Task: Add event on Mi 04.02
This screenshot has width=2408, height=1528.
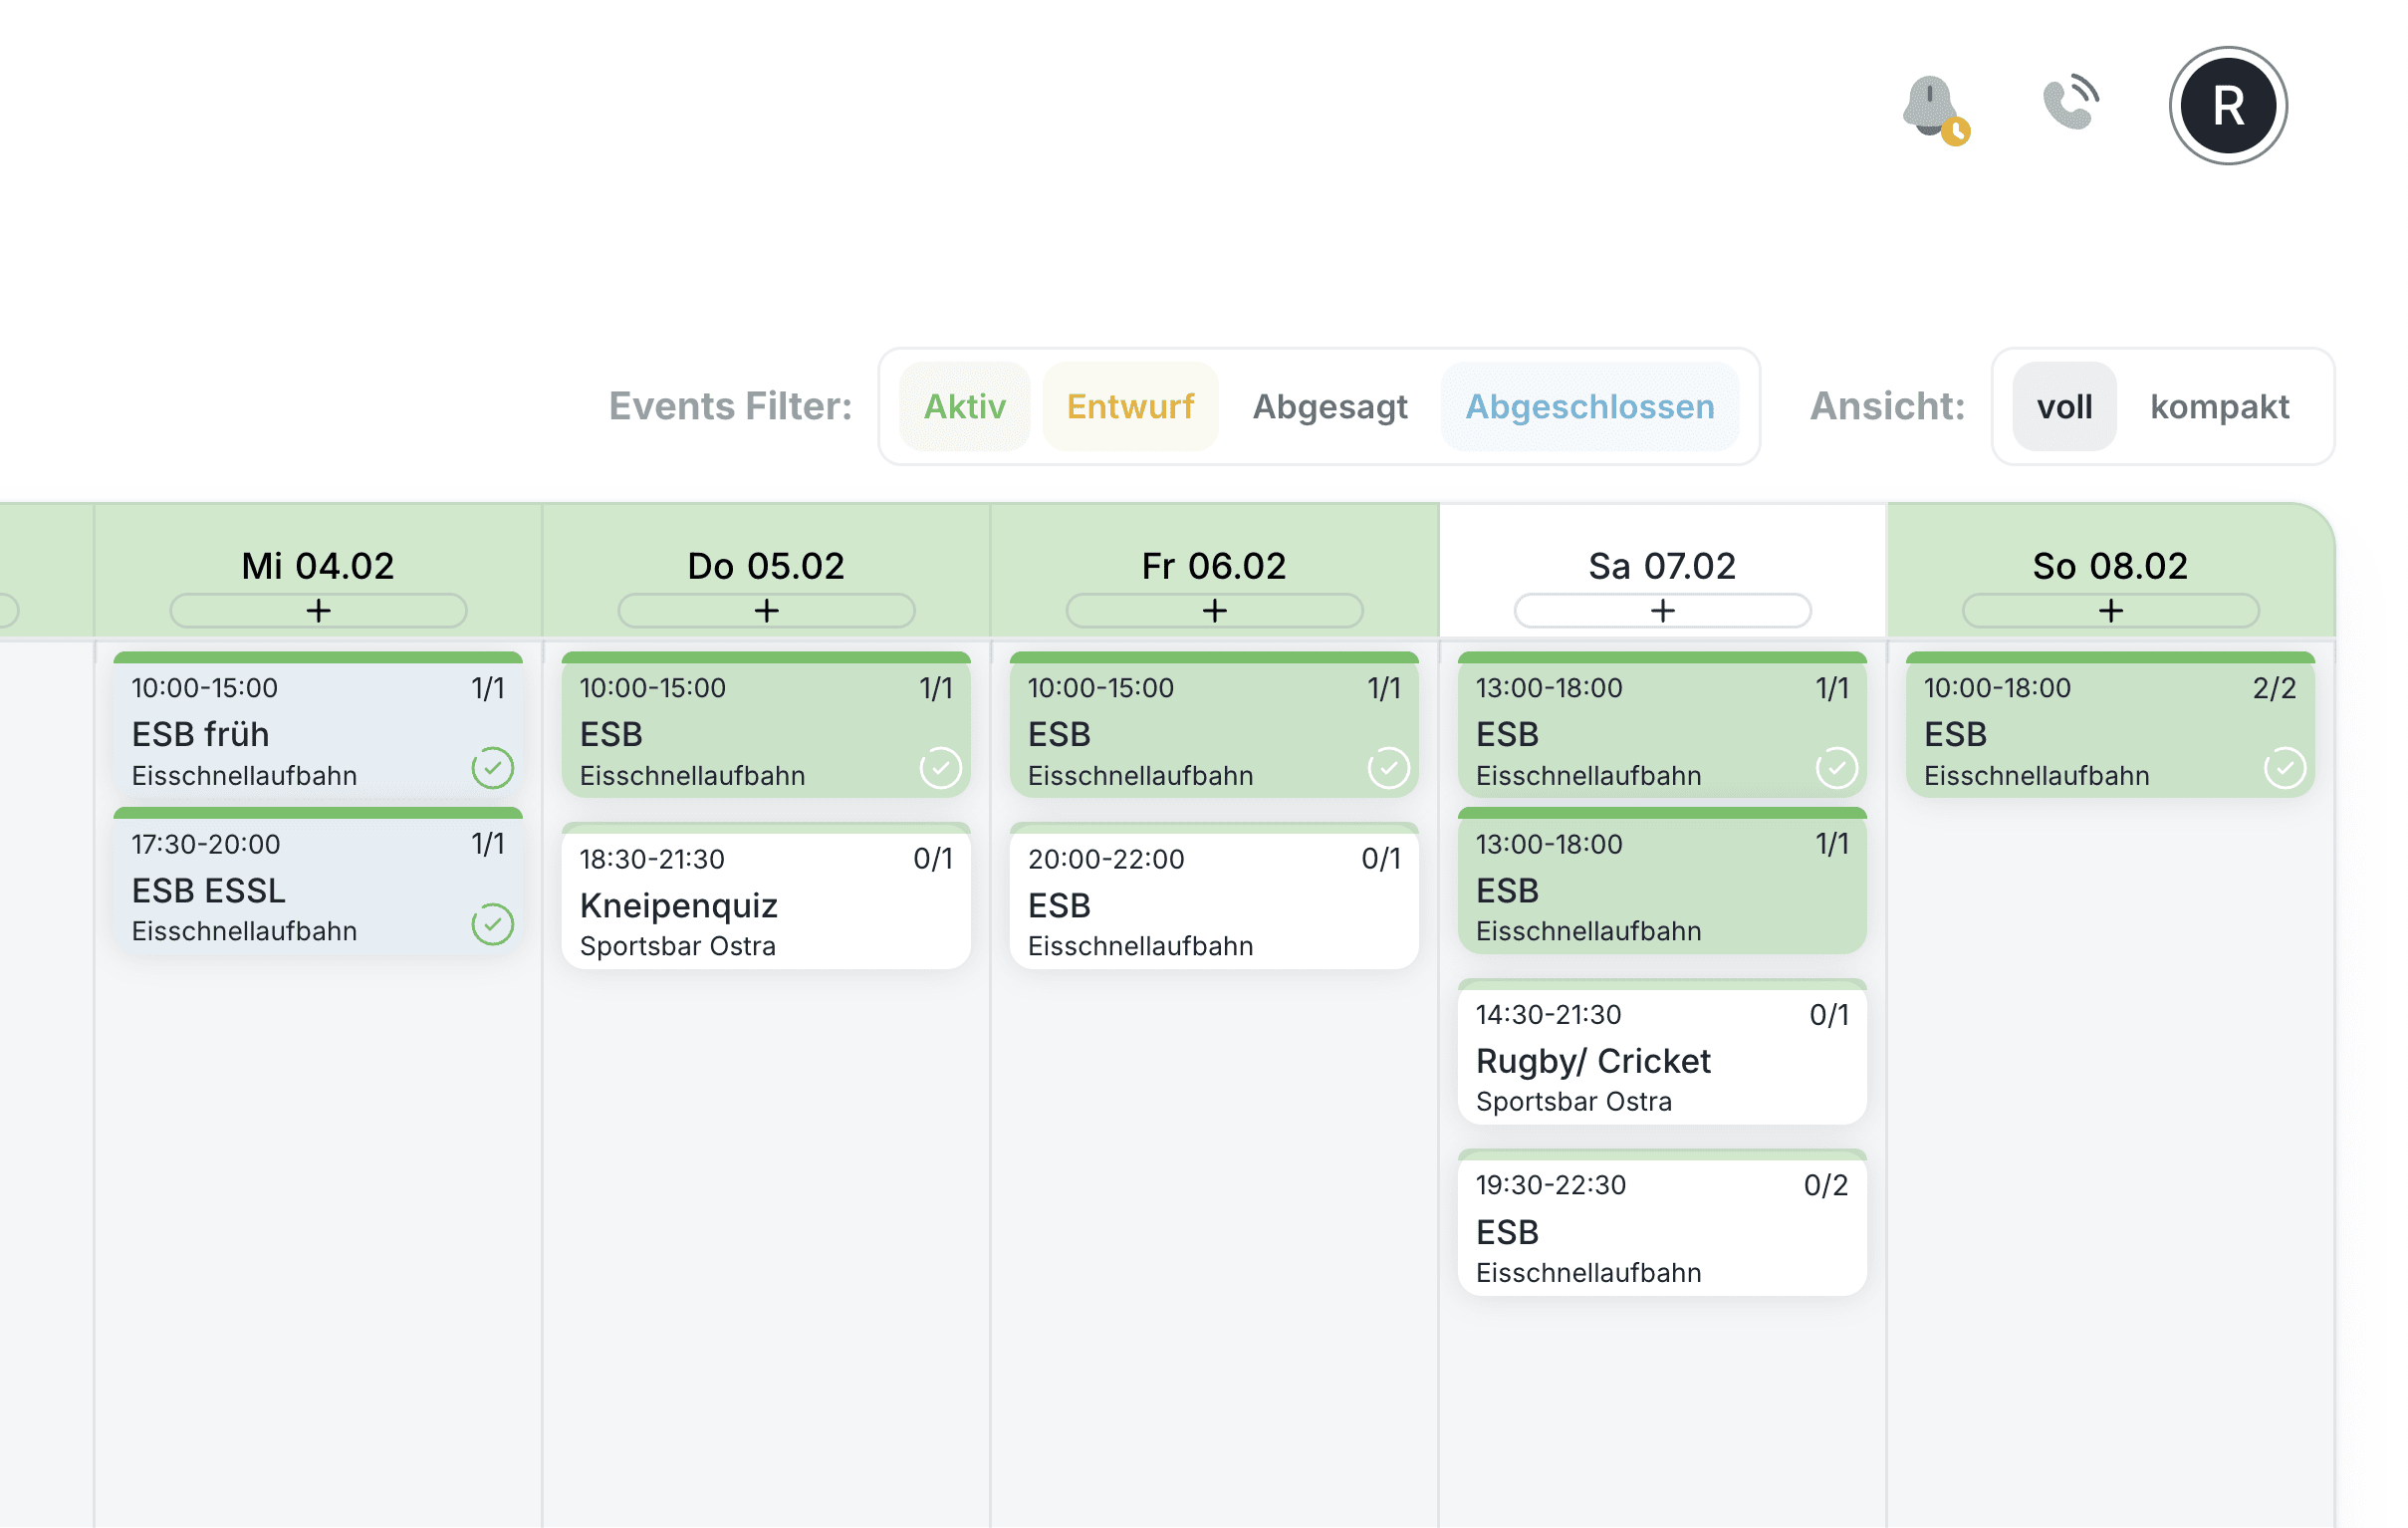Action: (318, 611)
